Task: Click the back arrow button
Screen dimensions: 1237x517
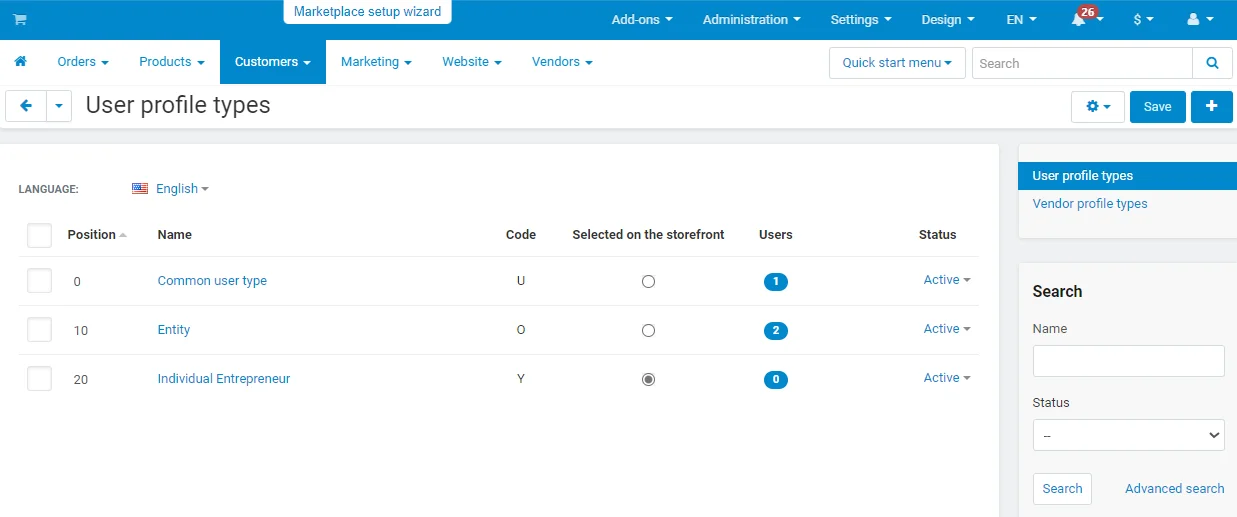Action: click(x=26, y=106)
